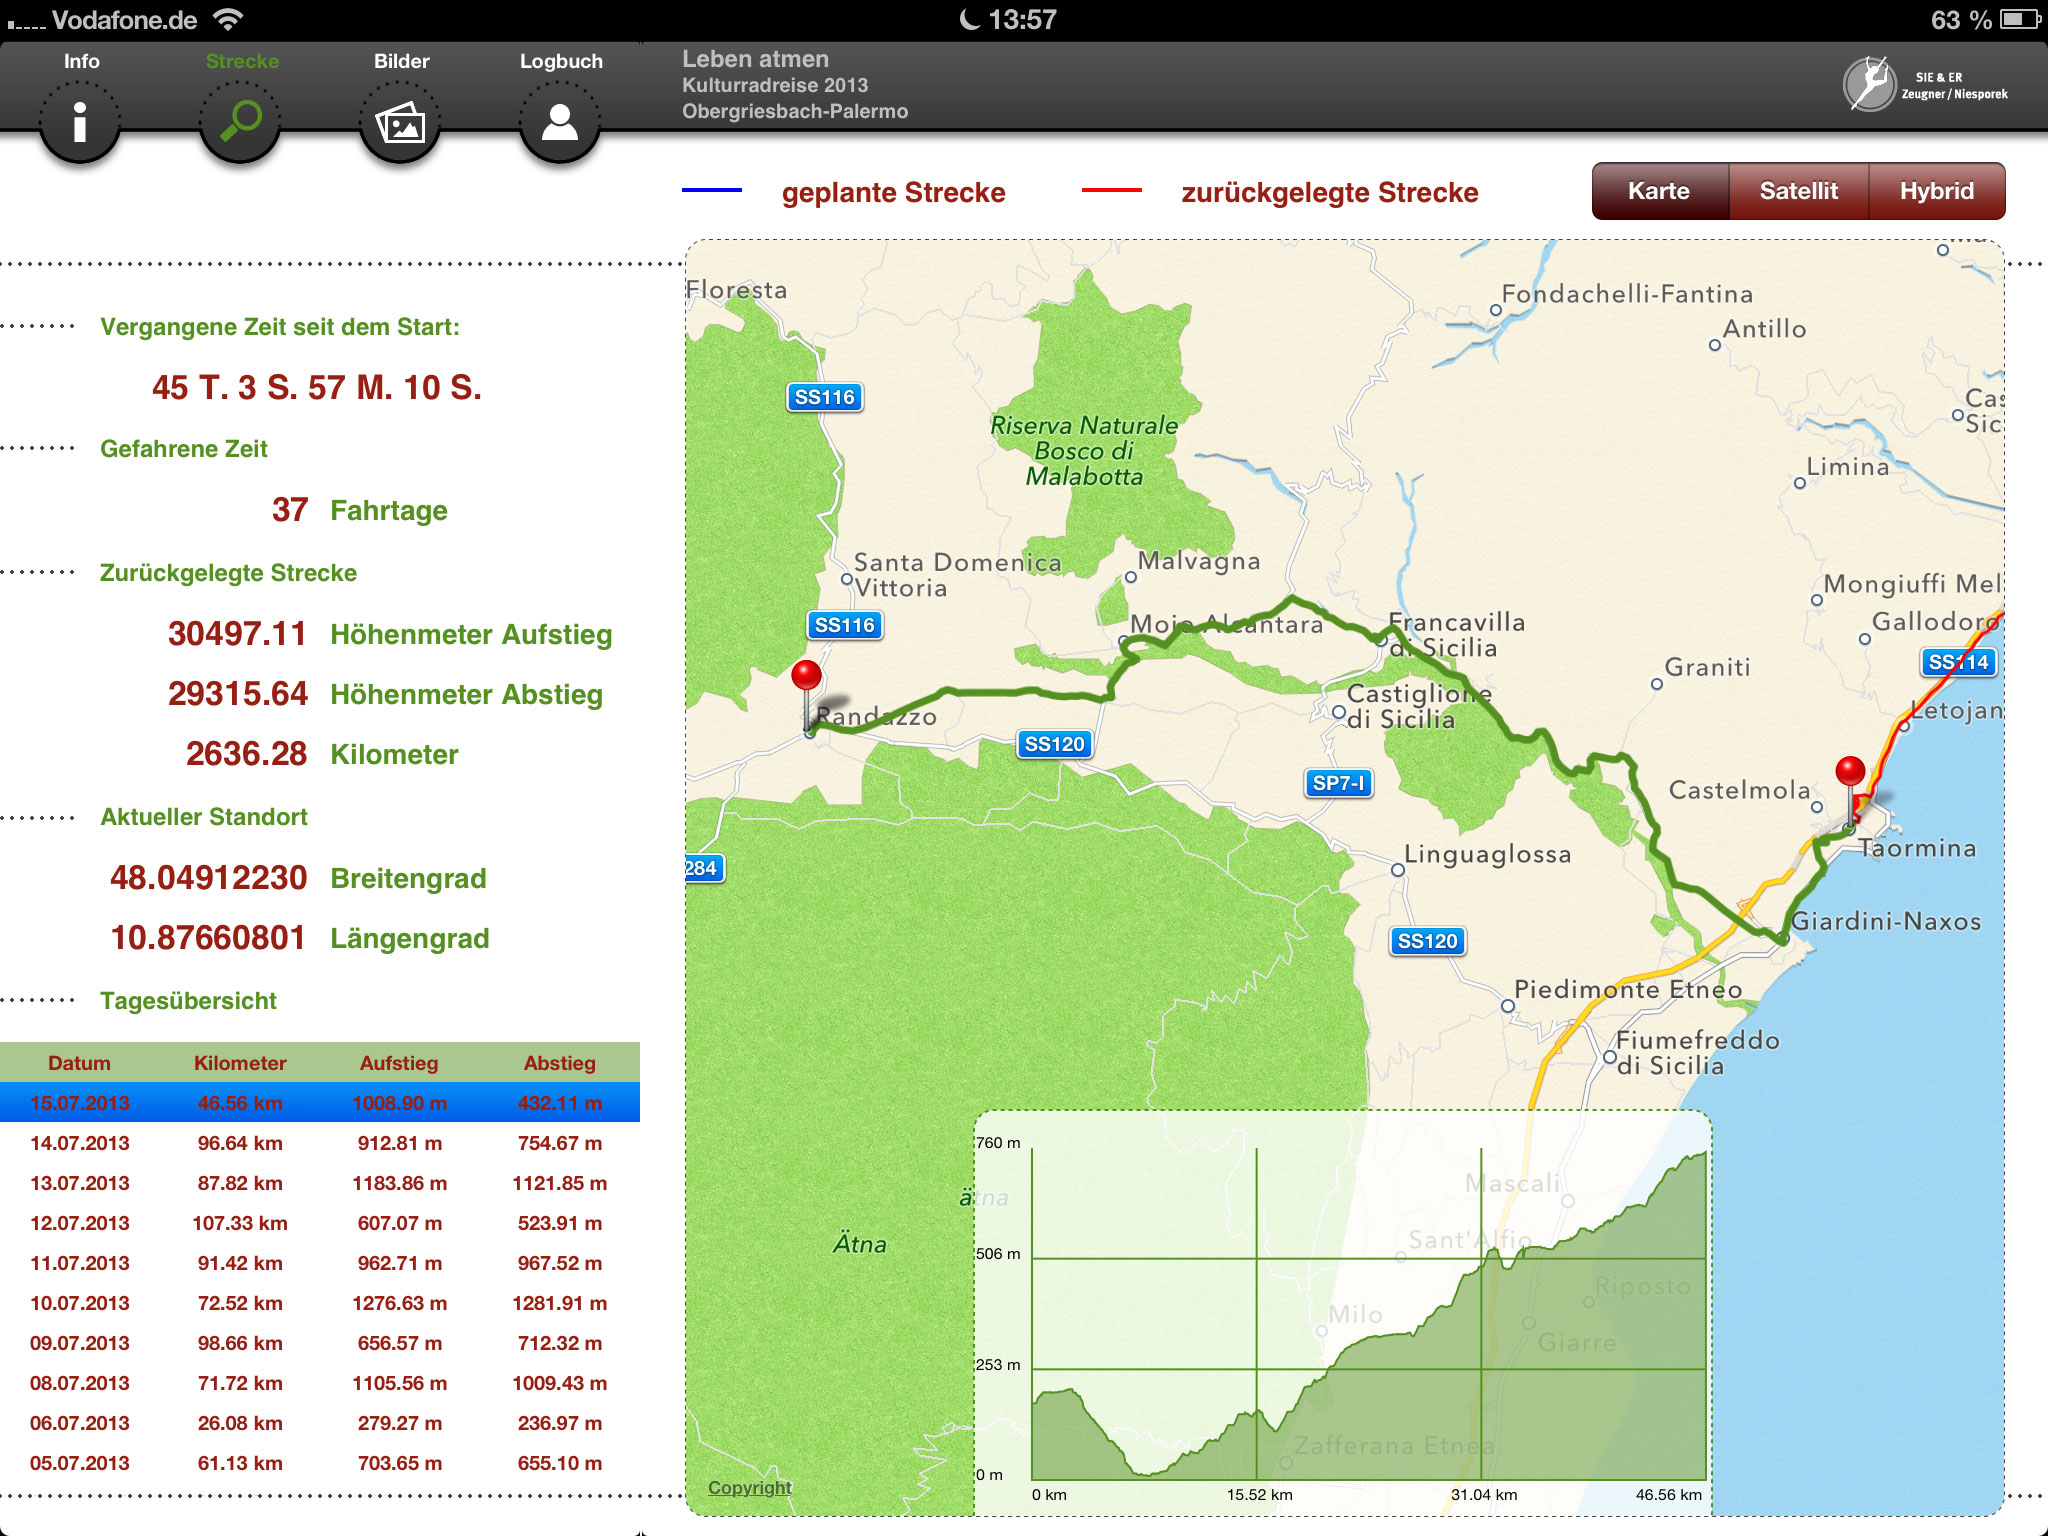Image resolution: width=2048 pixels, height=1536 pixels.
Task: Switch map to Hybrid view
Action: point(1936,191)
